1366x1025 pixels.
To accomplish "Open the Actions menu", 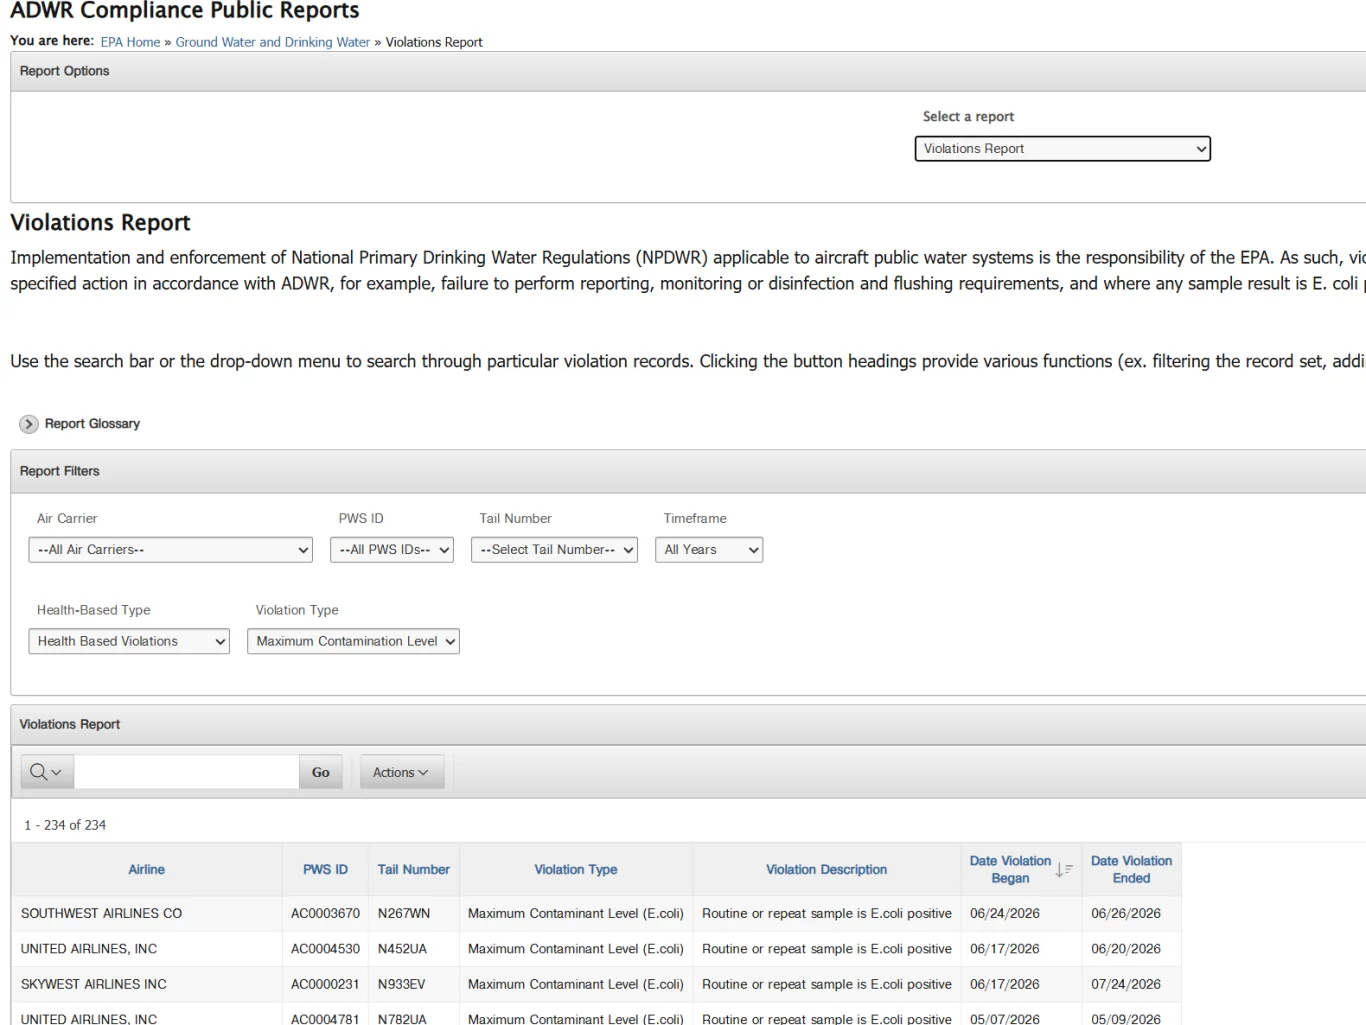I will click(401, 772).
